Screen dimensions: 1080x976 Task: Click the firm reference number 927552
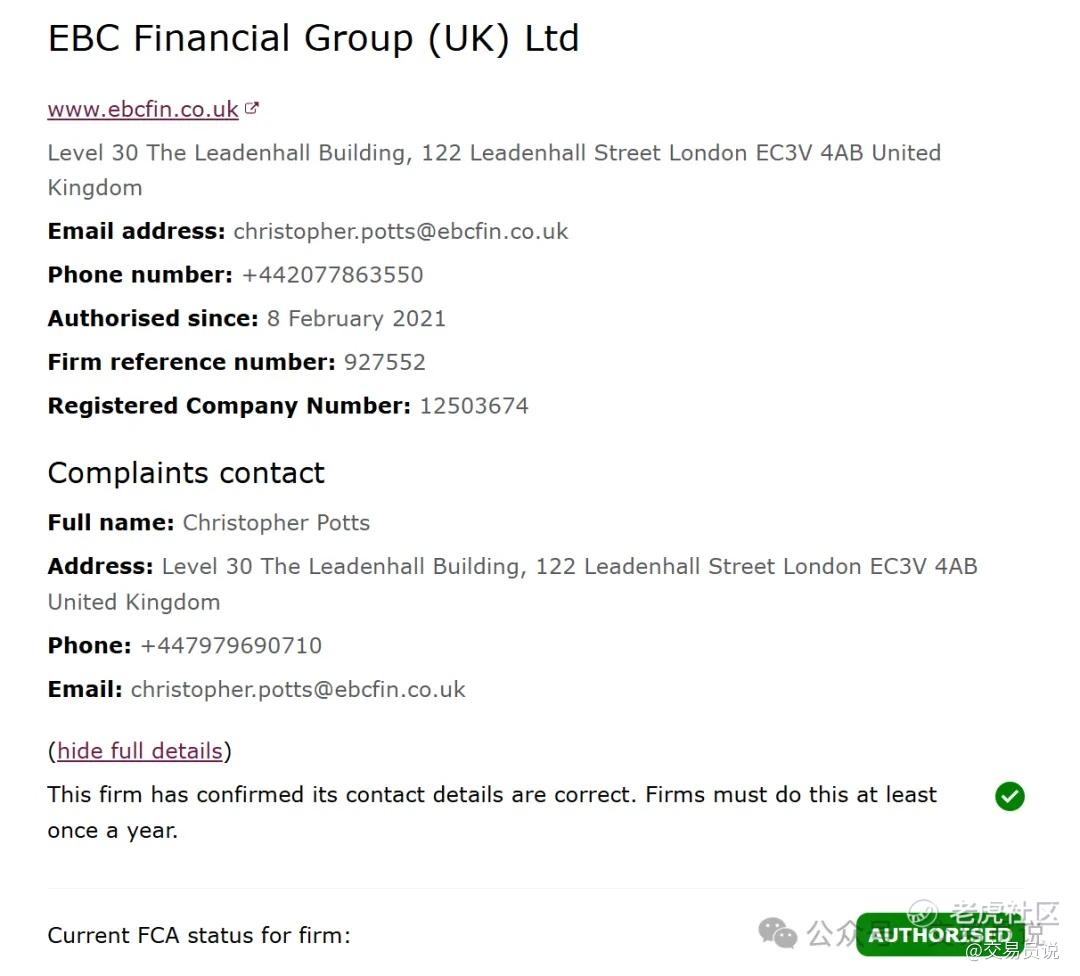(385, 362)
